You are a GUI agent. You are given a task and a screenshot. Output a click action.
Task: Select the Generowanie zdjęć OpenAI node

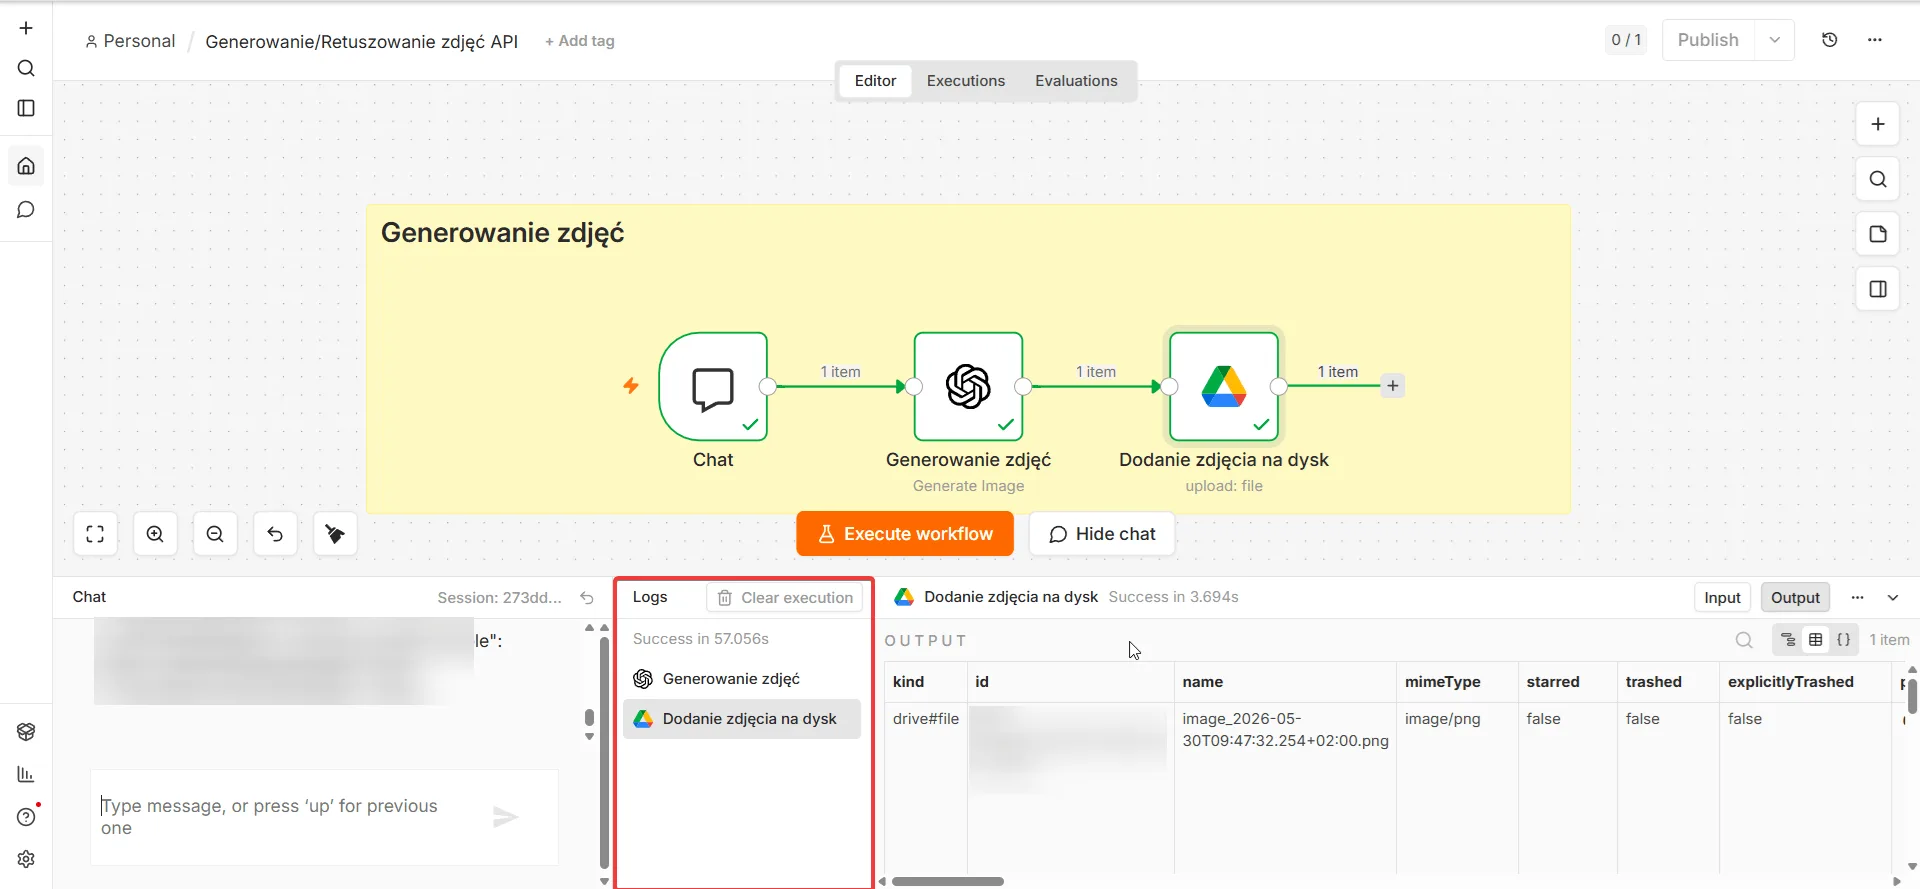(x=968, y=386)
